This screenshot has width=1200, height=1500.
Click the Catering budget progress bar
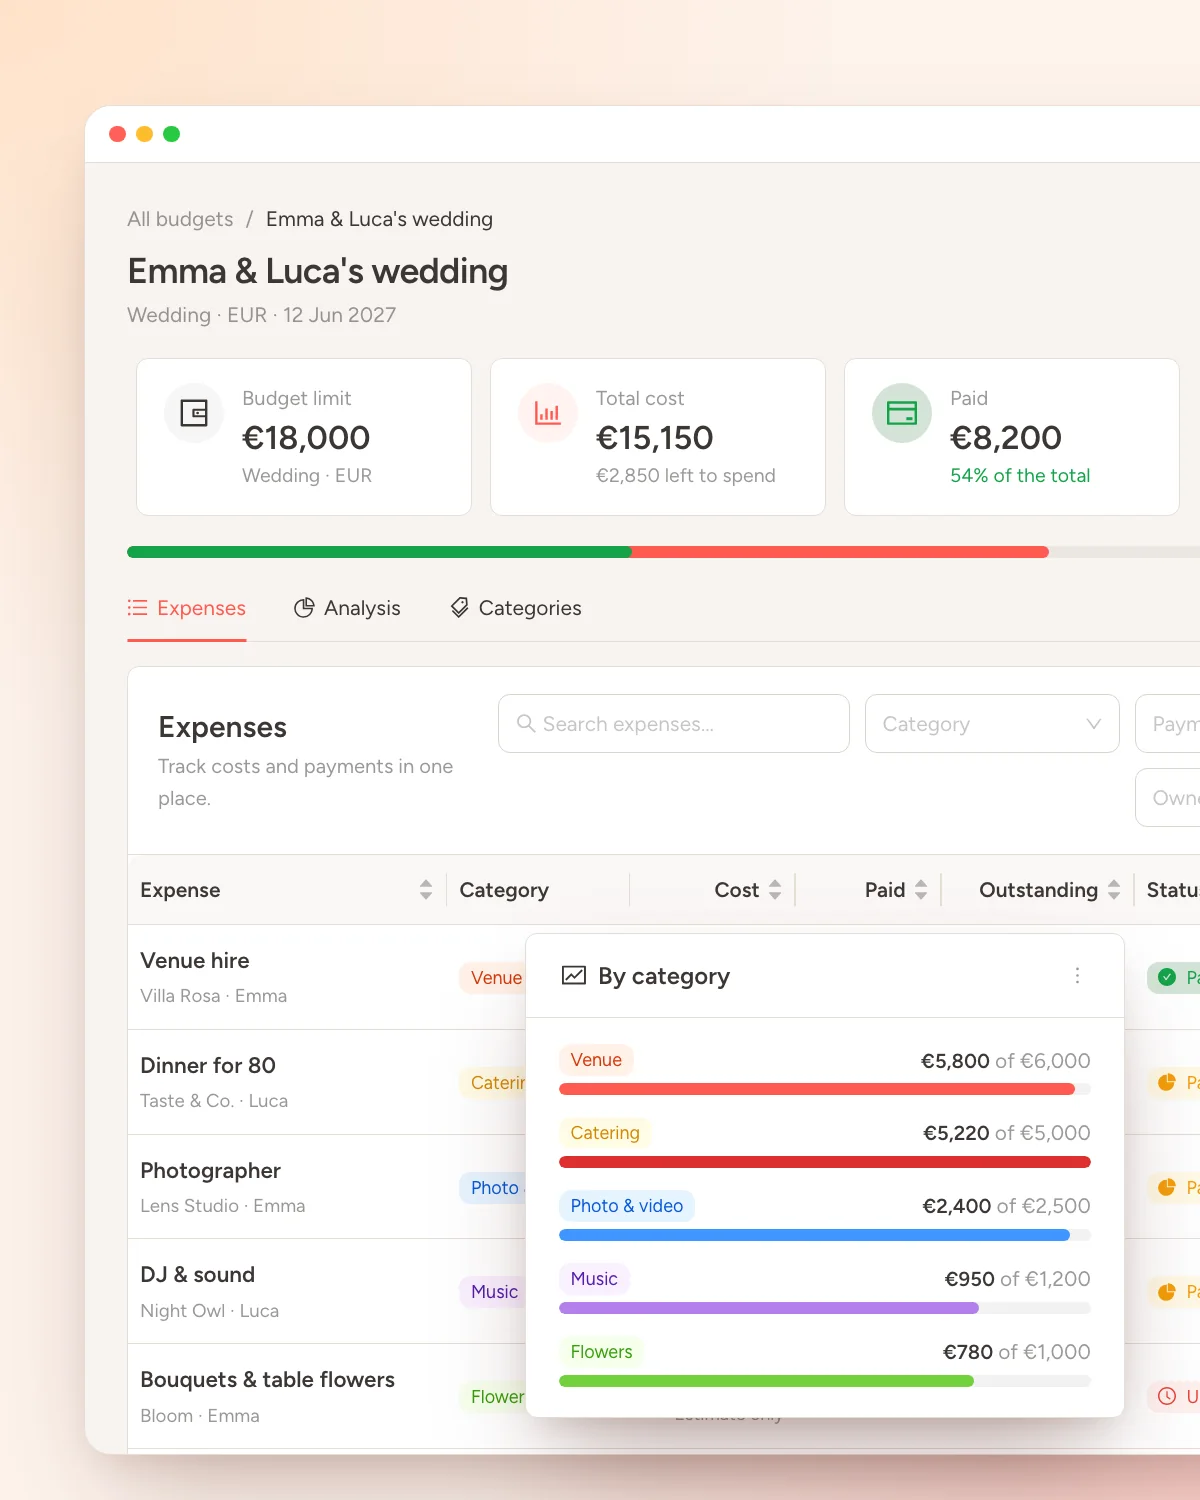tap(825, 1162)
